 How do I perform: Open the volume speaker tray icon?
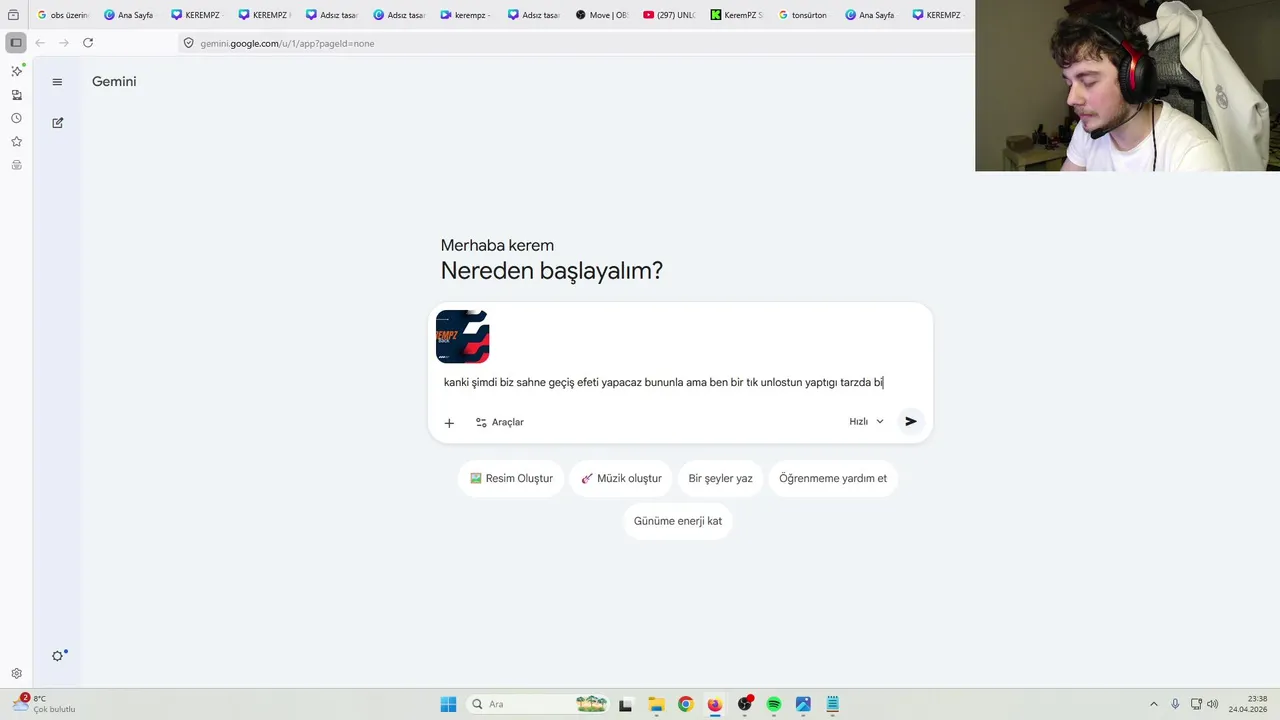[x=1213, y=704]
